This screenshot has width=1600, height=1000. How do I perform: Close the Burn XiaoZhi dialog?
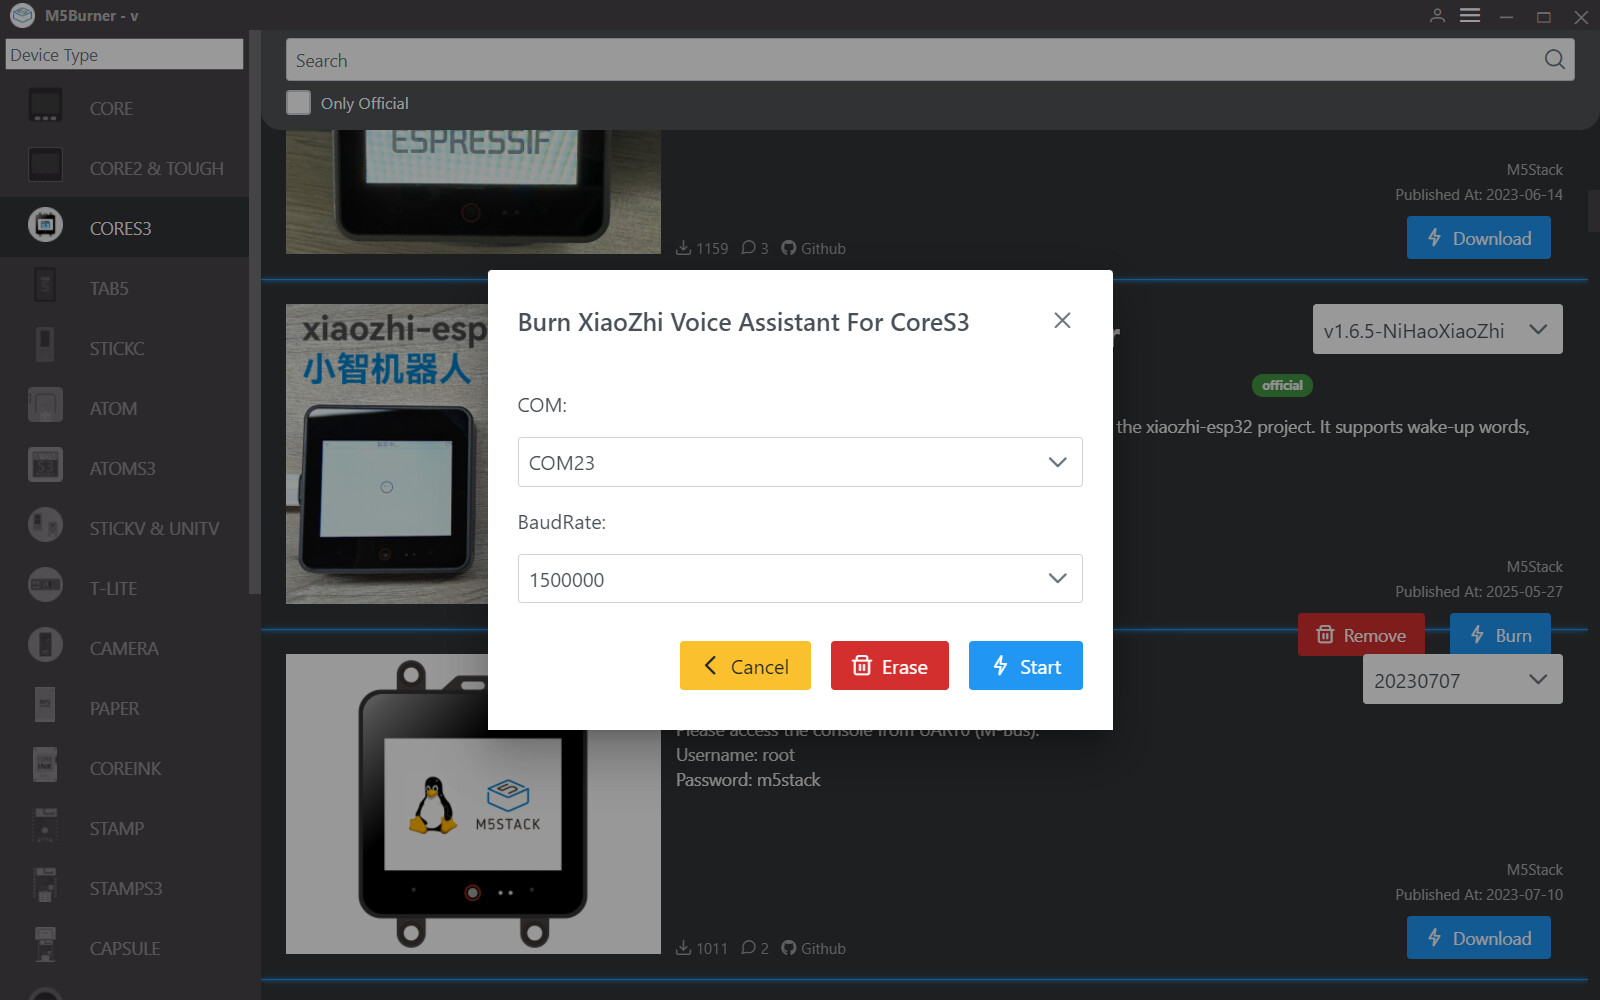pos(1062,320)
